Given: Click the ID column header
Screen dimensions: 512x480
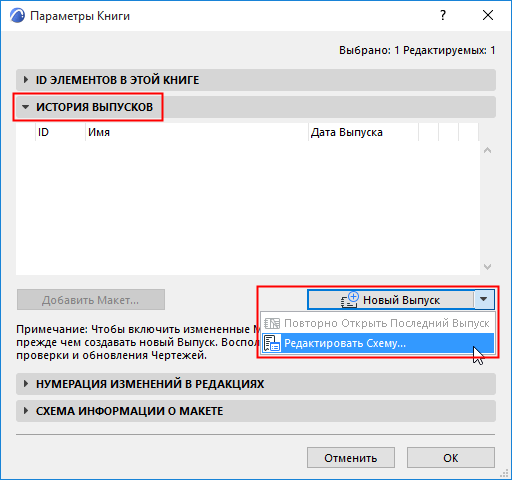Looking at the screenshot, I should pyautogui.click(x=60, y=132).
